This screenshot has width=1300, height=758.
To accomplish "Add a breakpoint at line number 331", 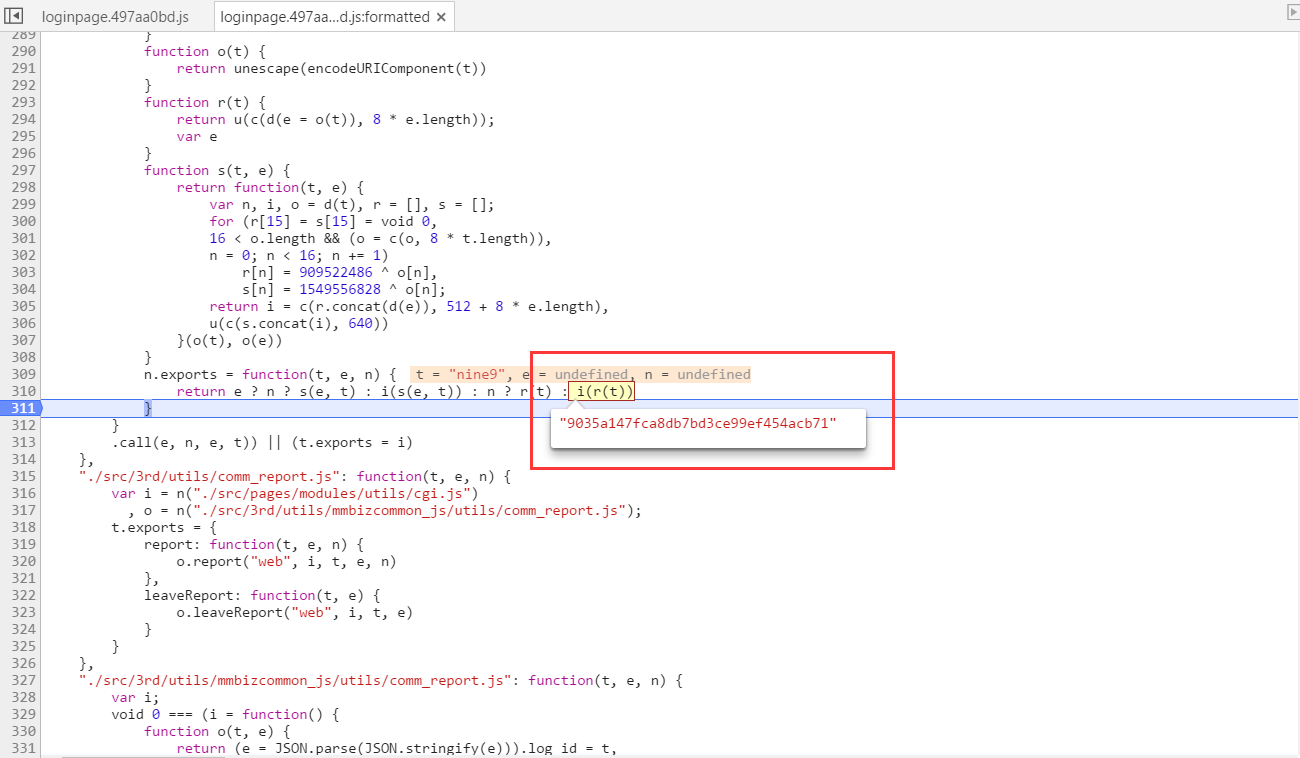I will point(24,748).
